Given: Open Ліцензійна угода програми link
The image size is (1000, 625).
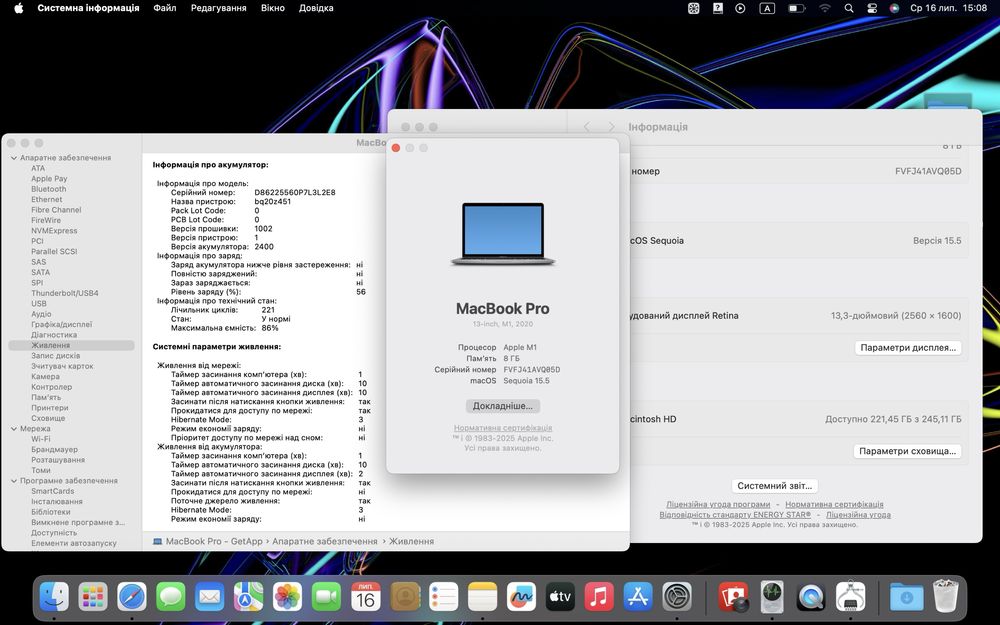Looking at the screenshot, I should click(718, 504).
